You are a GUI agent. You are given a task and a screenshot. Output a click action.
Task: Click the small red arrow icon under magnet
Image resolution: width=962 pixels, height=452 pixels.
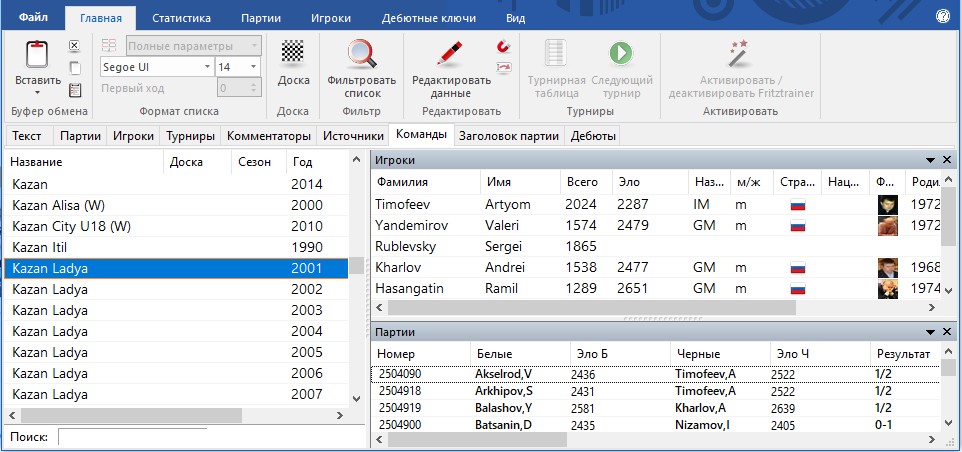[503, 68]
